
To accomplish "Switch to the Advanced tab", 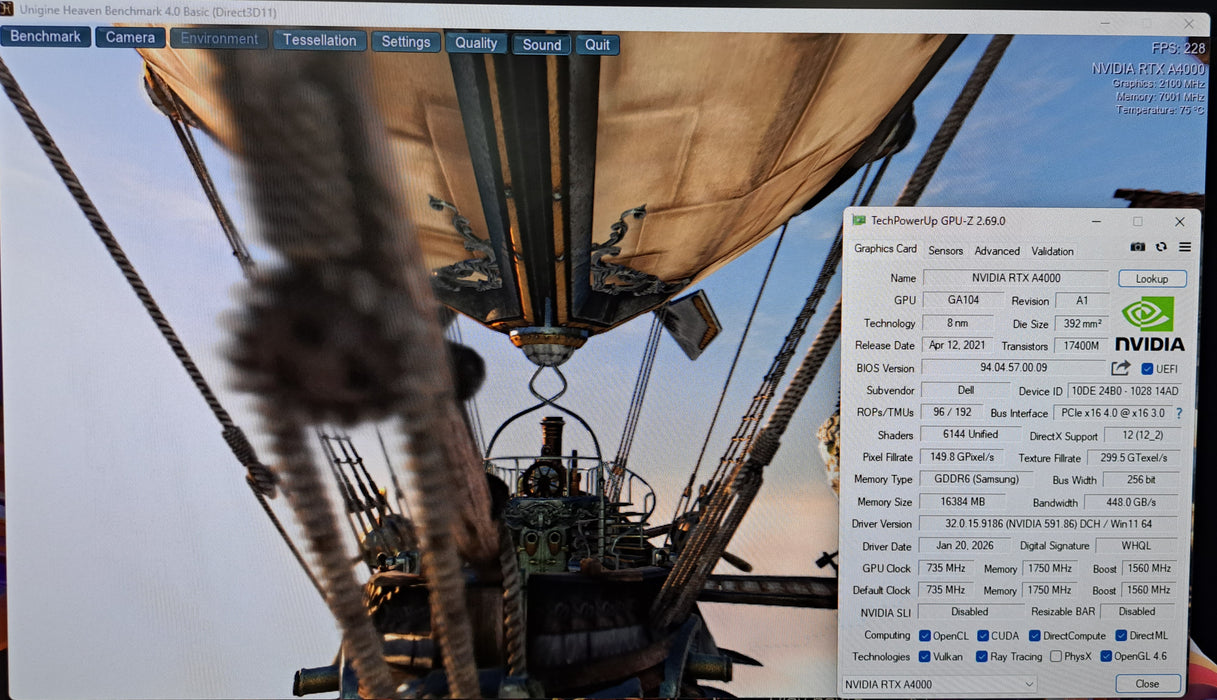I will 997,251.
